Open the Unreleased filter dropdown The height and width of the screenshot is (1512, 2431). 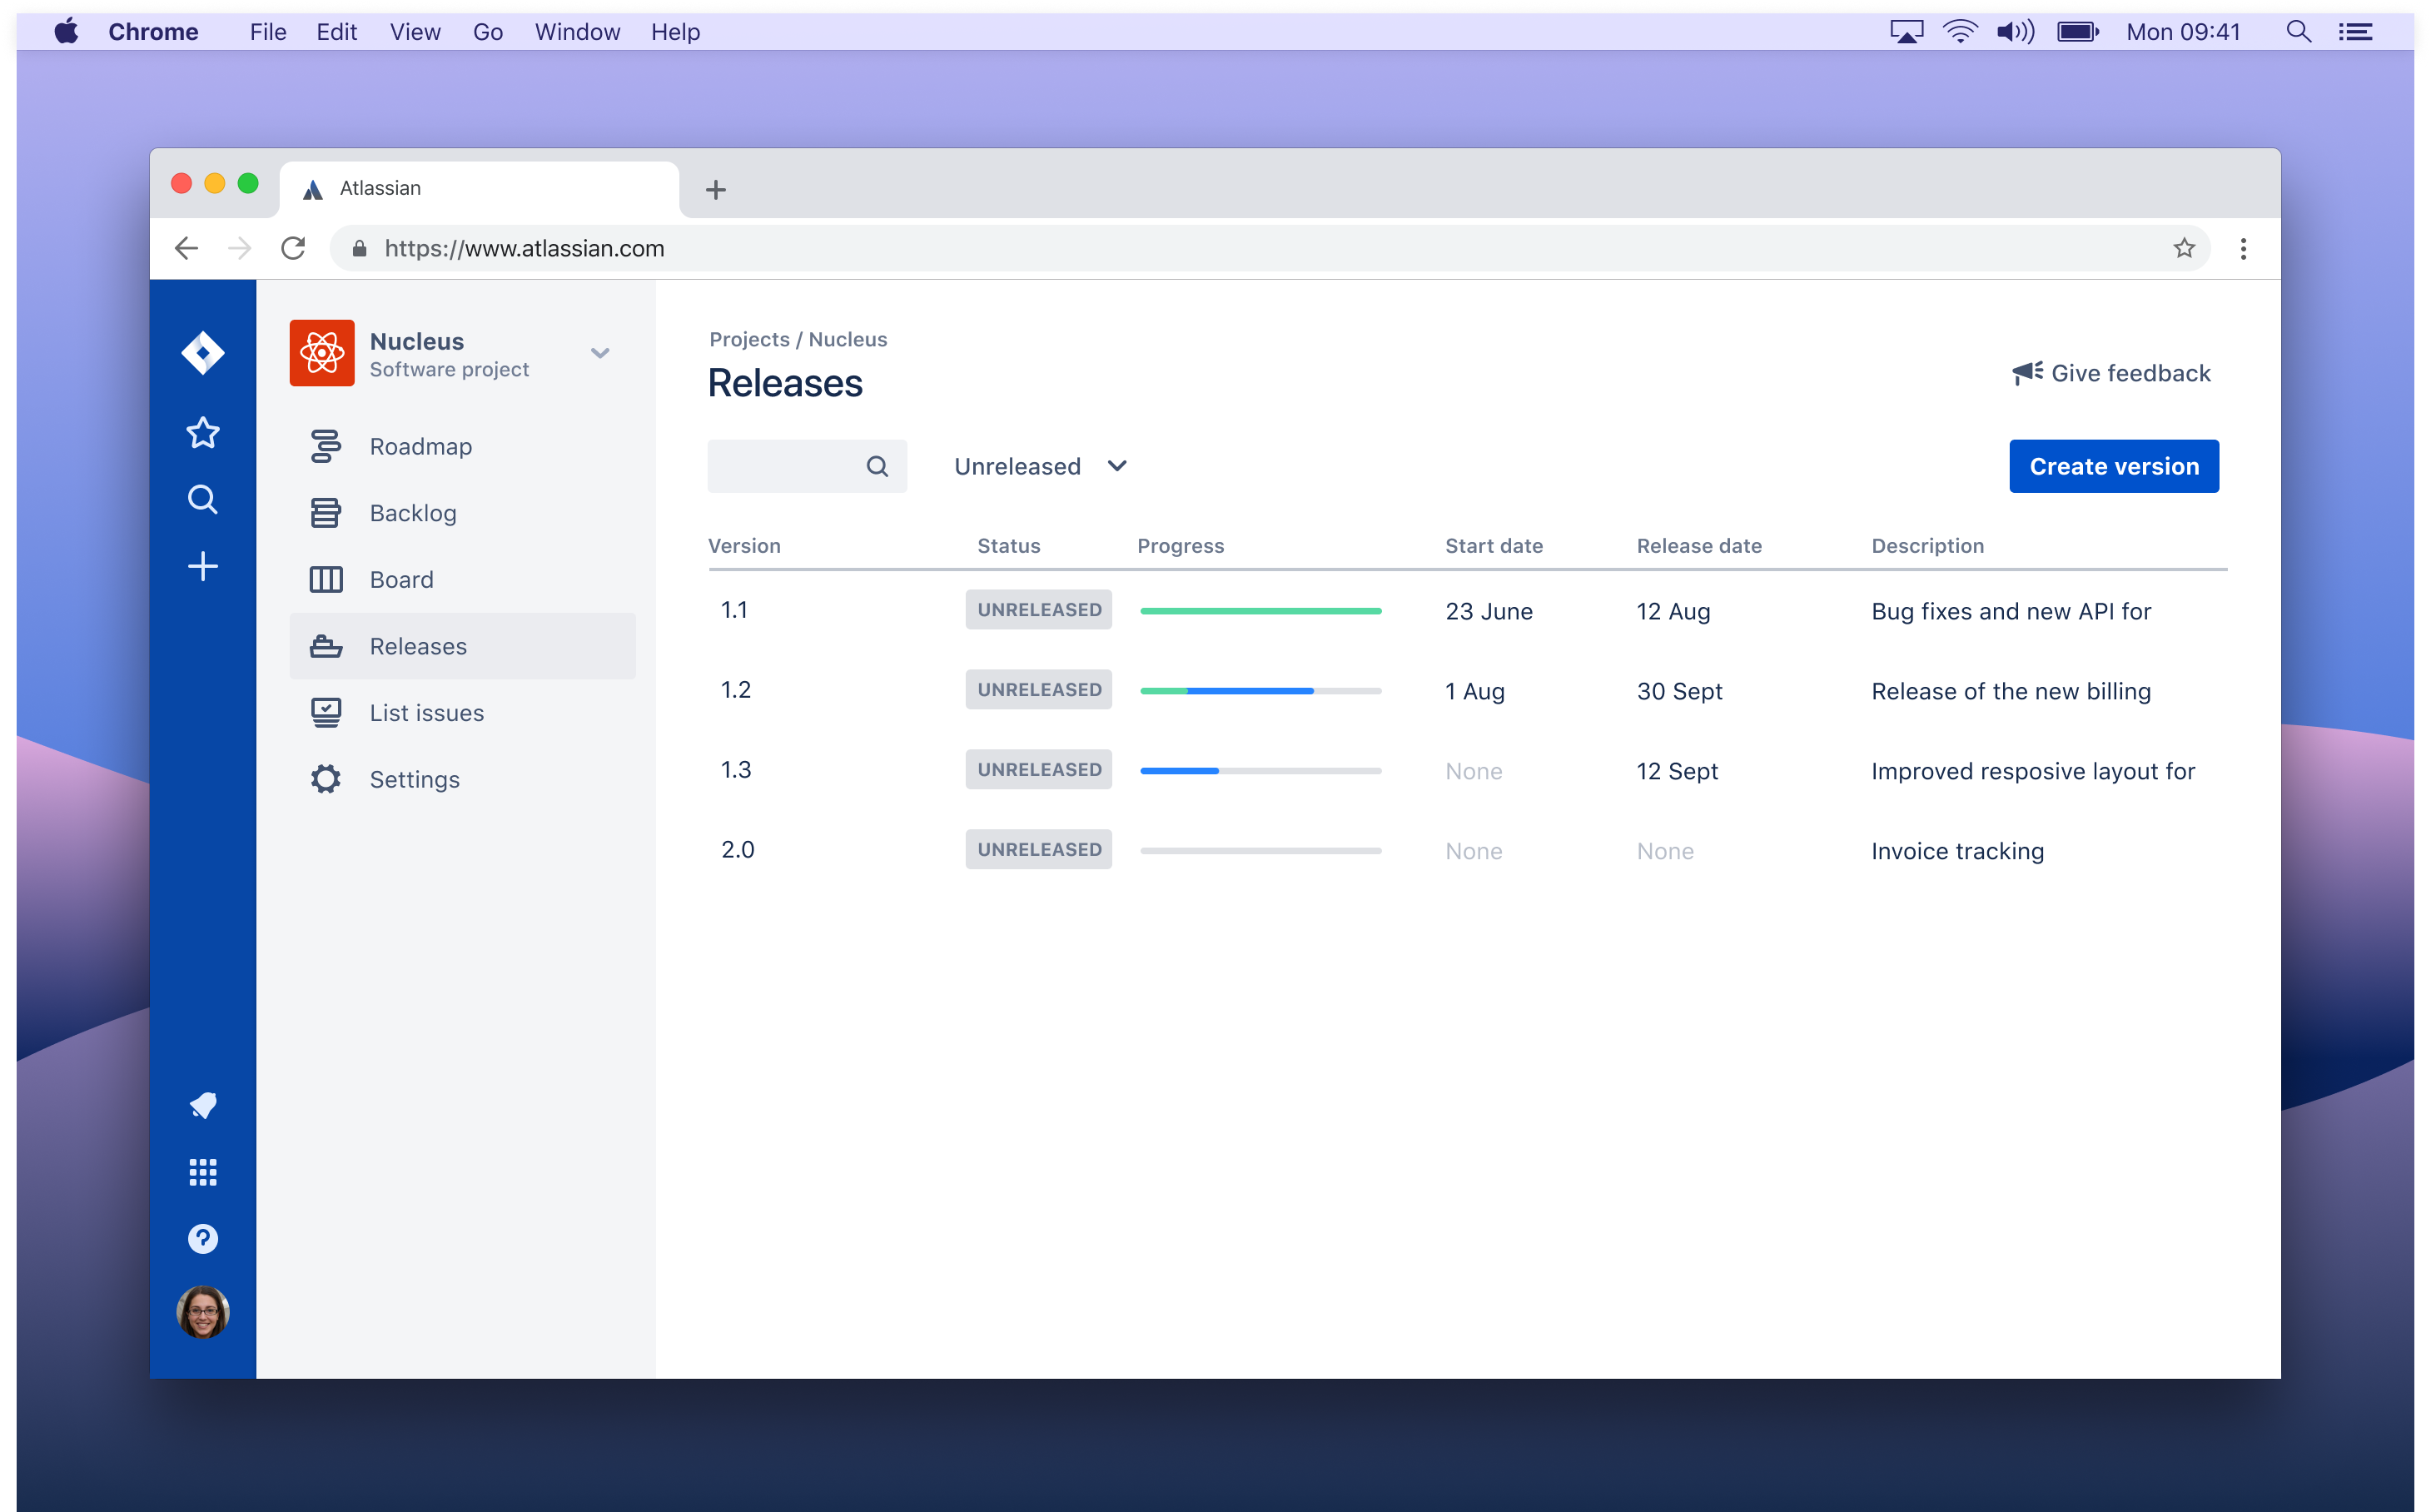coord(1040,466)
